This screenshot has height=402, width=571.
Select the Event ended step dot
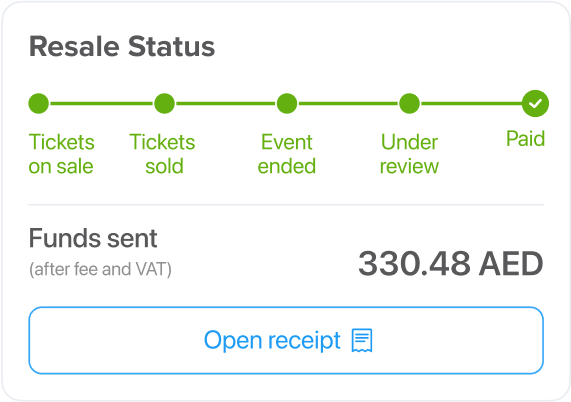287,103
